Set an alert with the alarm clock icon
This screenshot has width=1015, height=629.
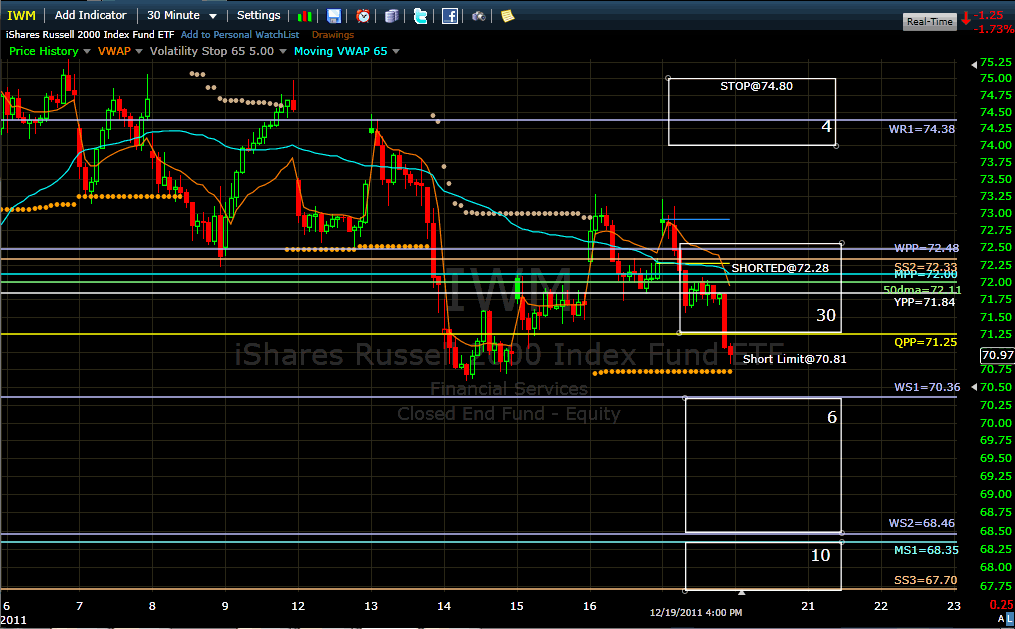pyautogui.click(x=363, y=16)
